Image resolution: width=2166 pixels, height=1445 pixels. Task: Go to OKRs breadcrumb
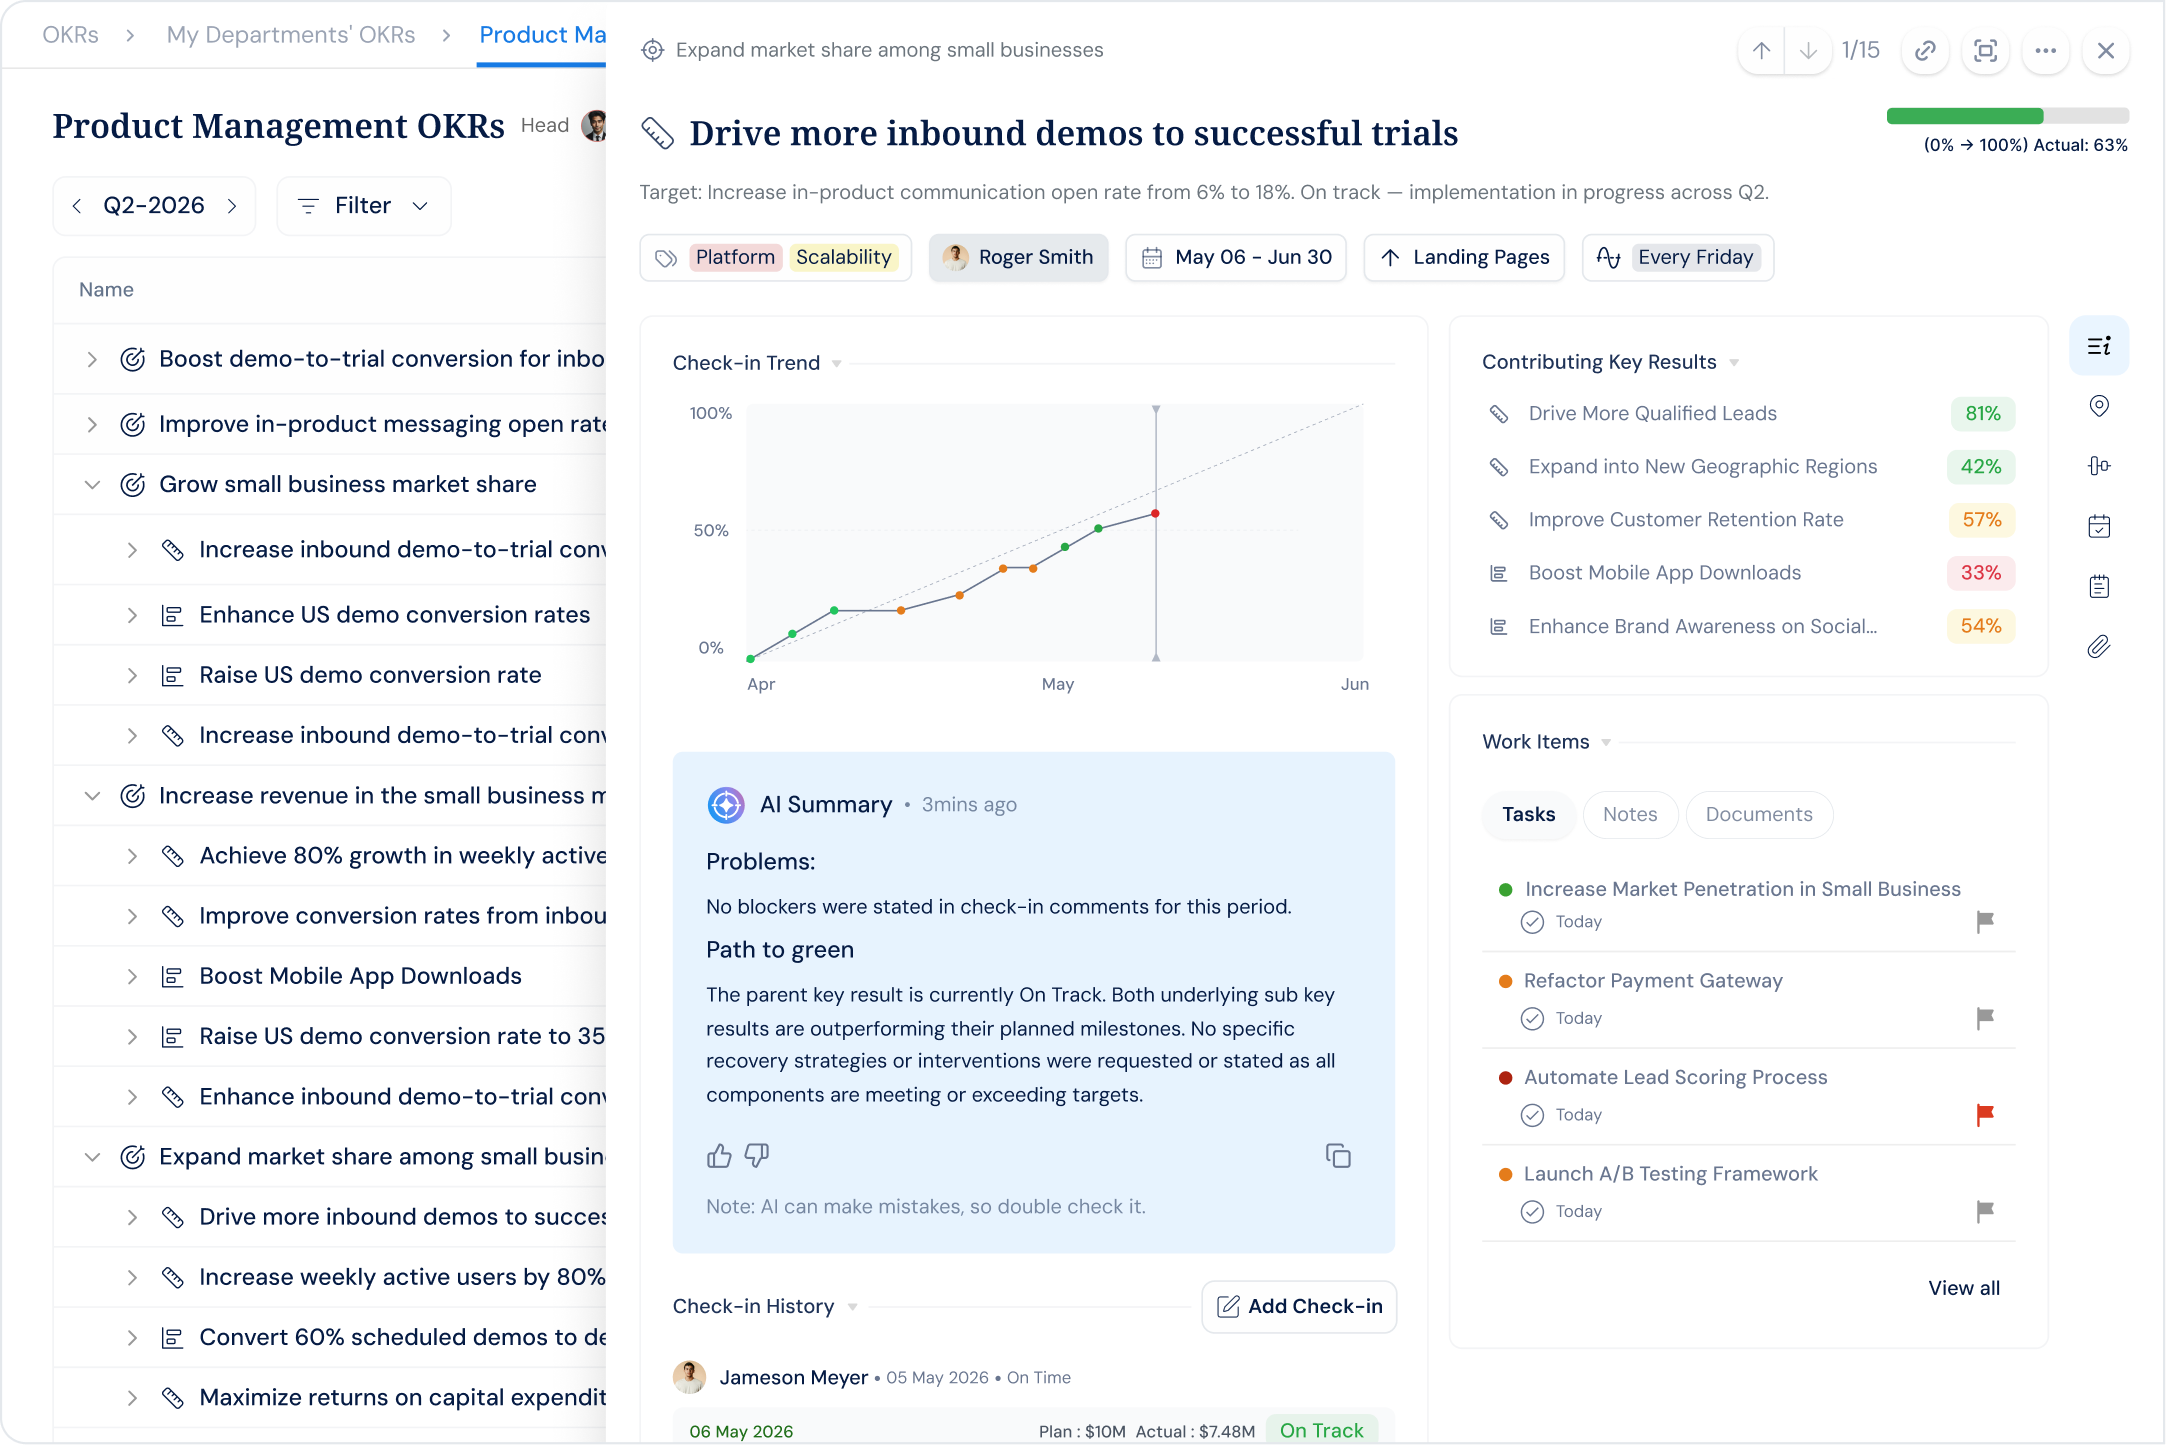70,35
